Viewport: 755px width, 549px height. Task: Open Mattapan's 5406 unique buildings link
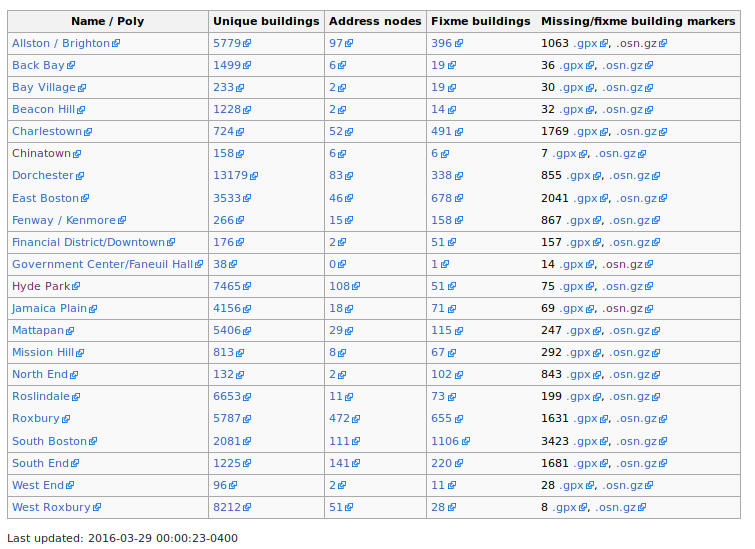226,330
